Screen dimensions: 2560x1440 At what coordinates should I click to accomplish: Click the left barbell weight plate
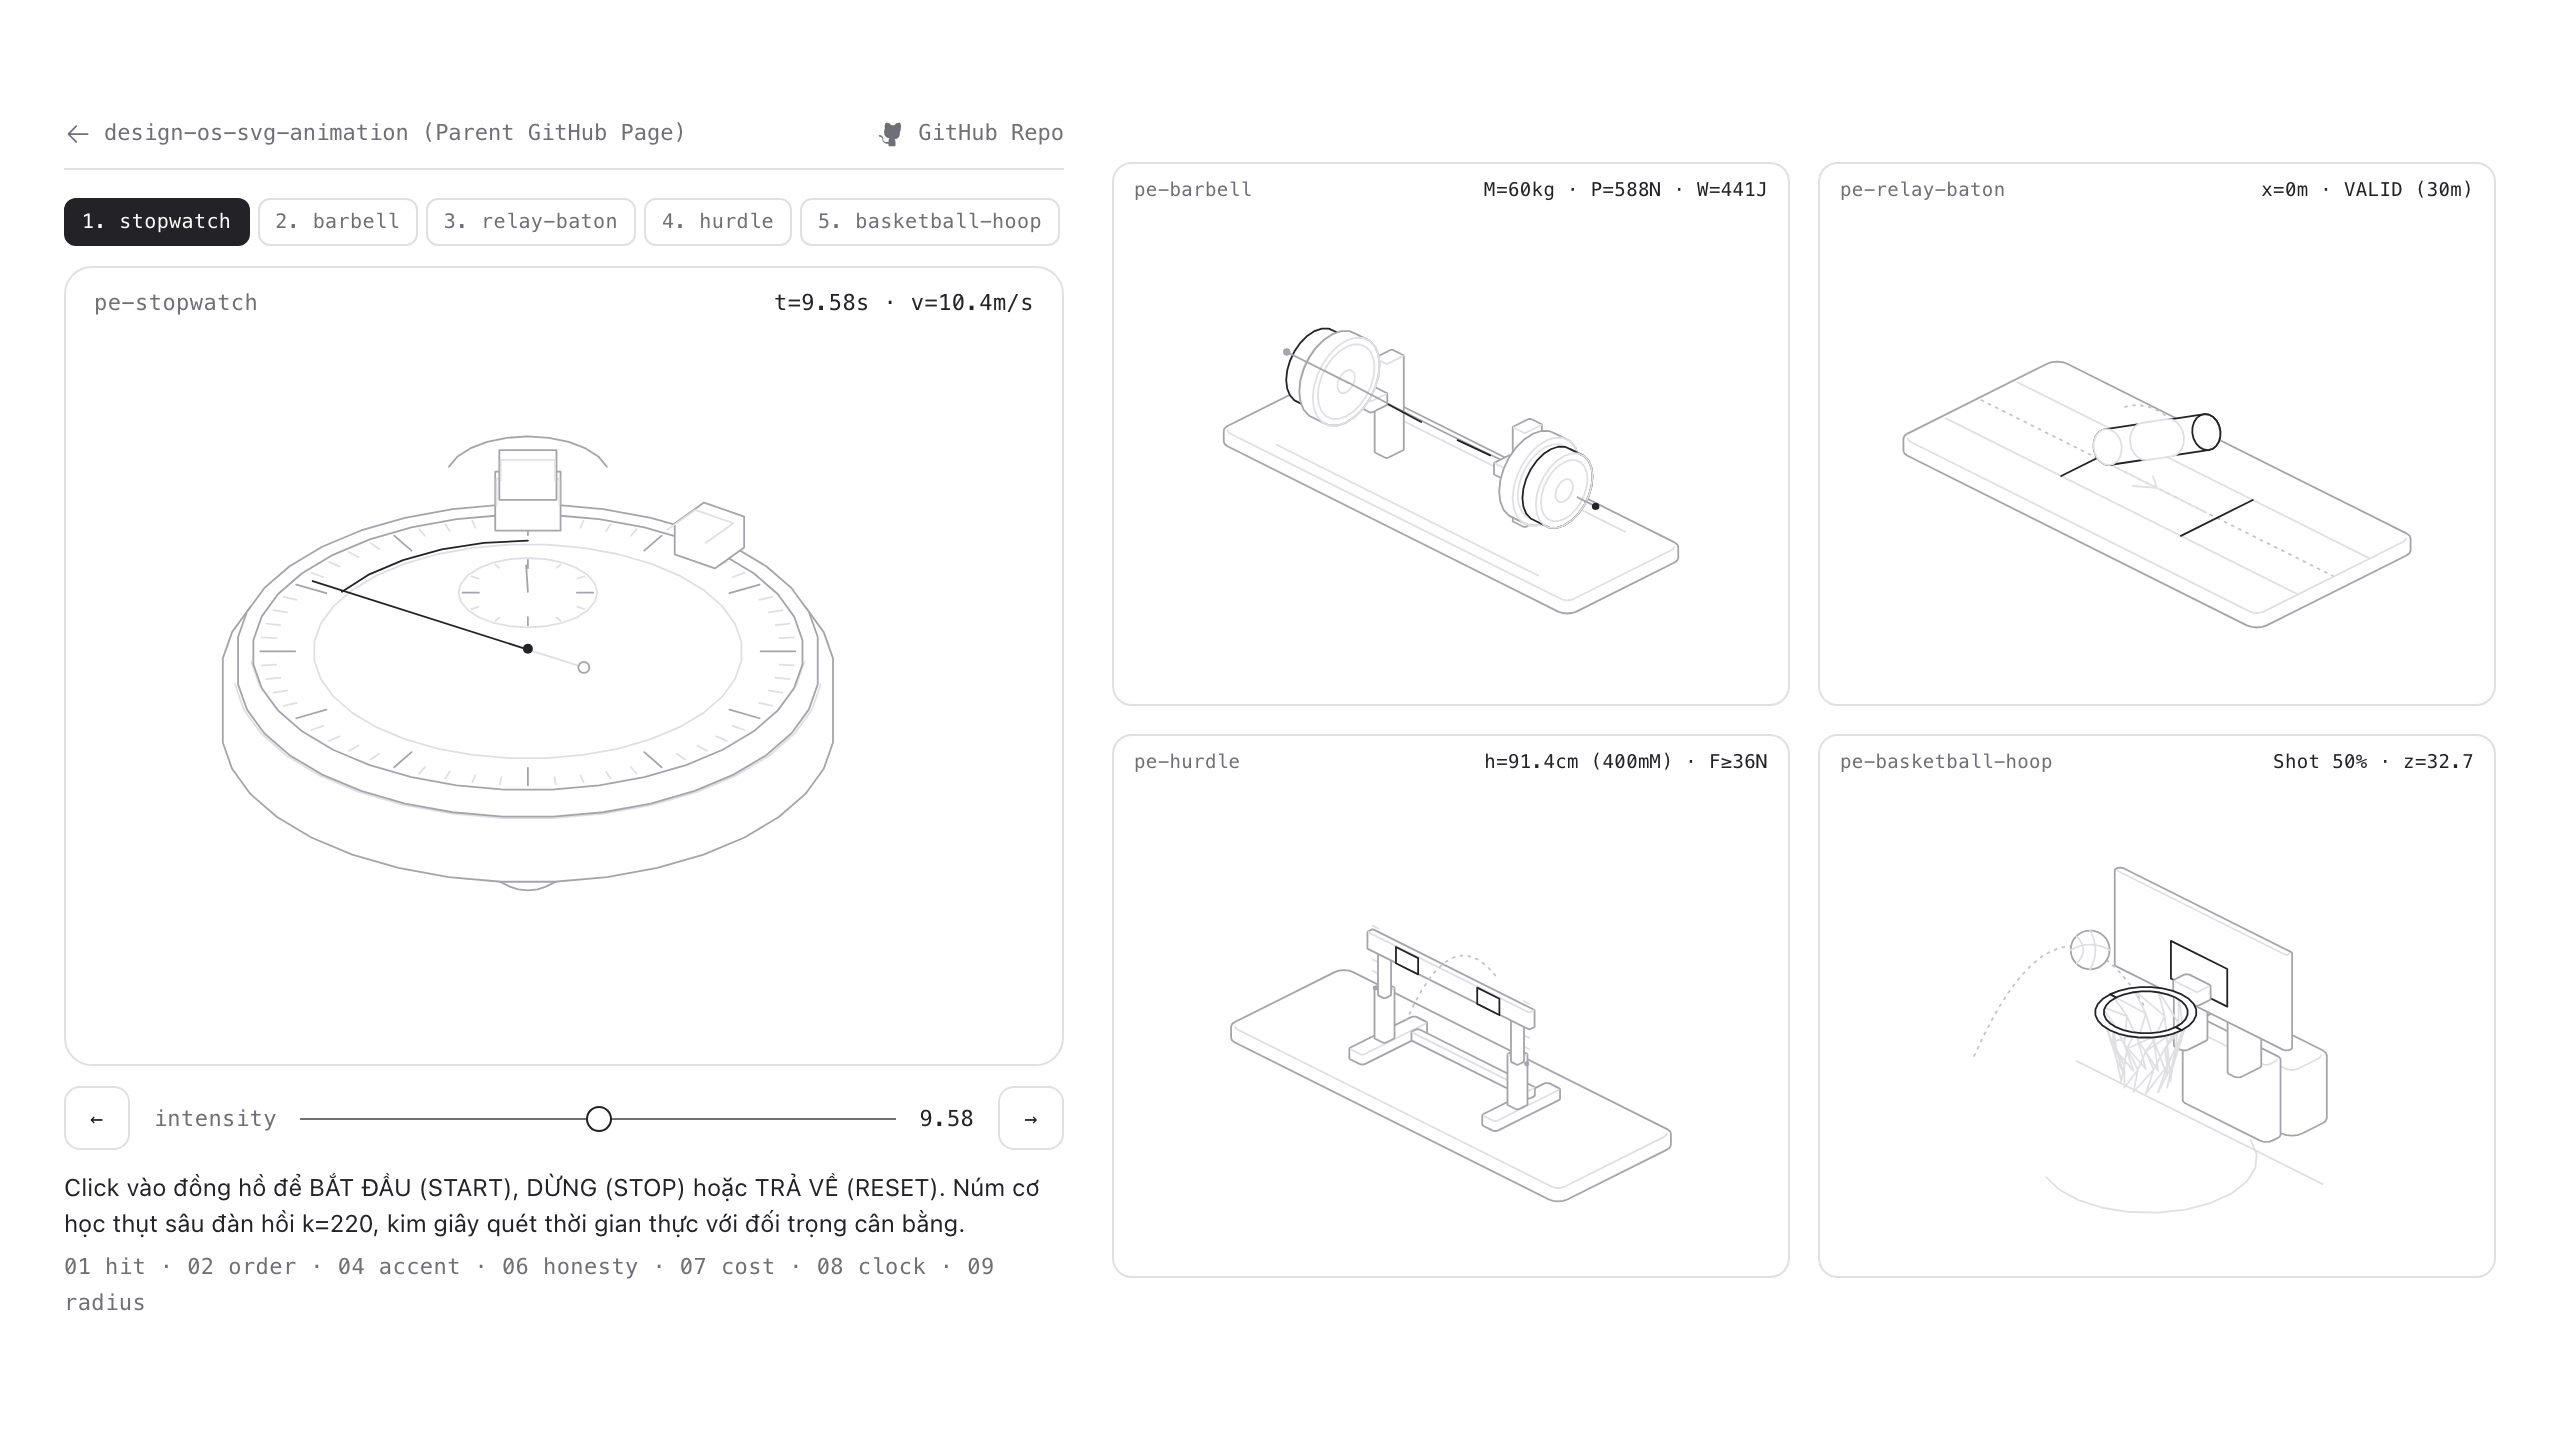[x=1333, y=377]
